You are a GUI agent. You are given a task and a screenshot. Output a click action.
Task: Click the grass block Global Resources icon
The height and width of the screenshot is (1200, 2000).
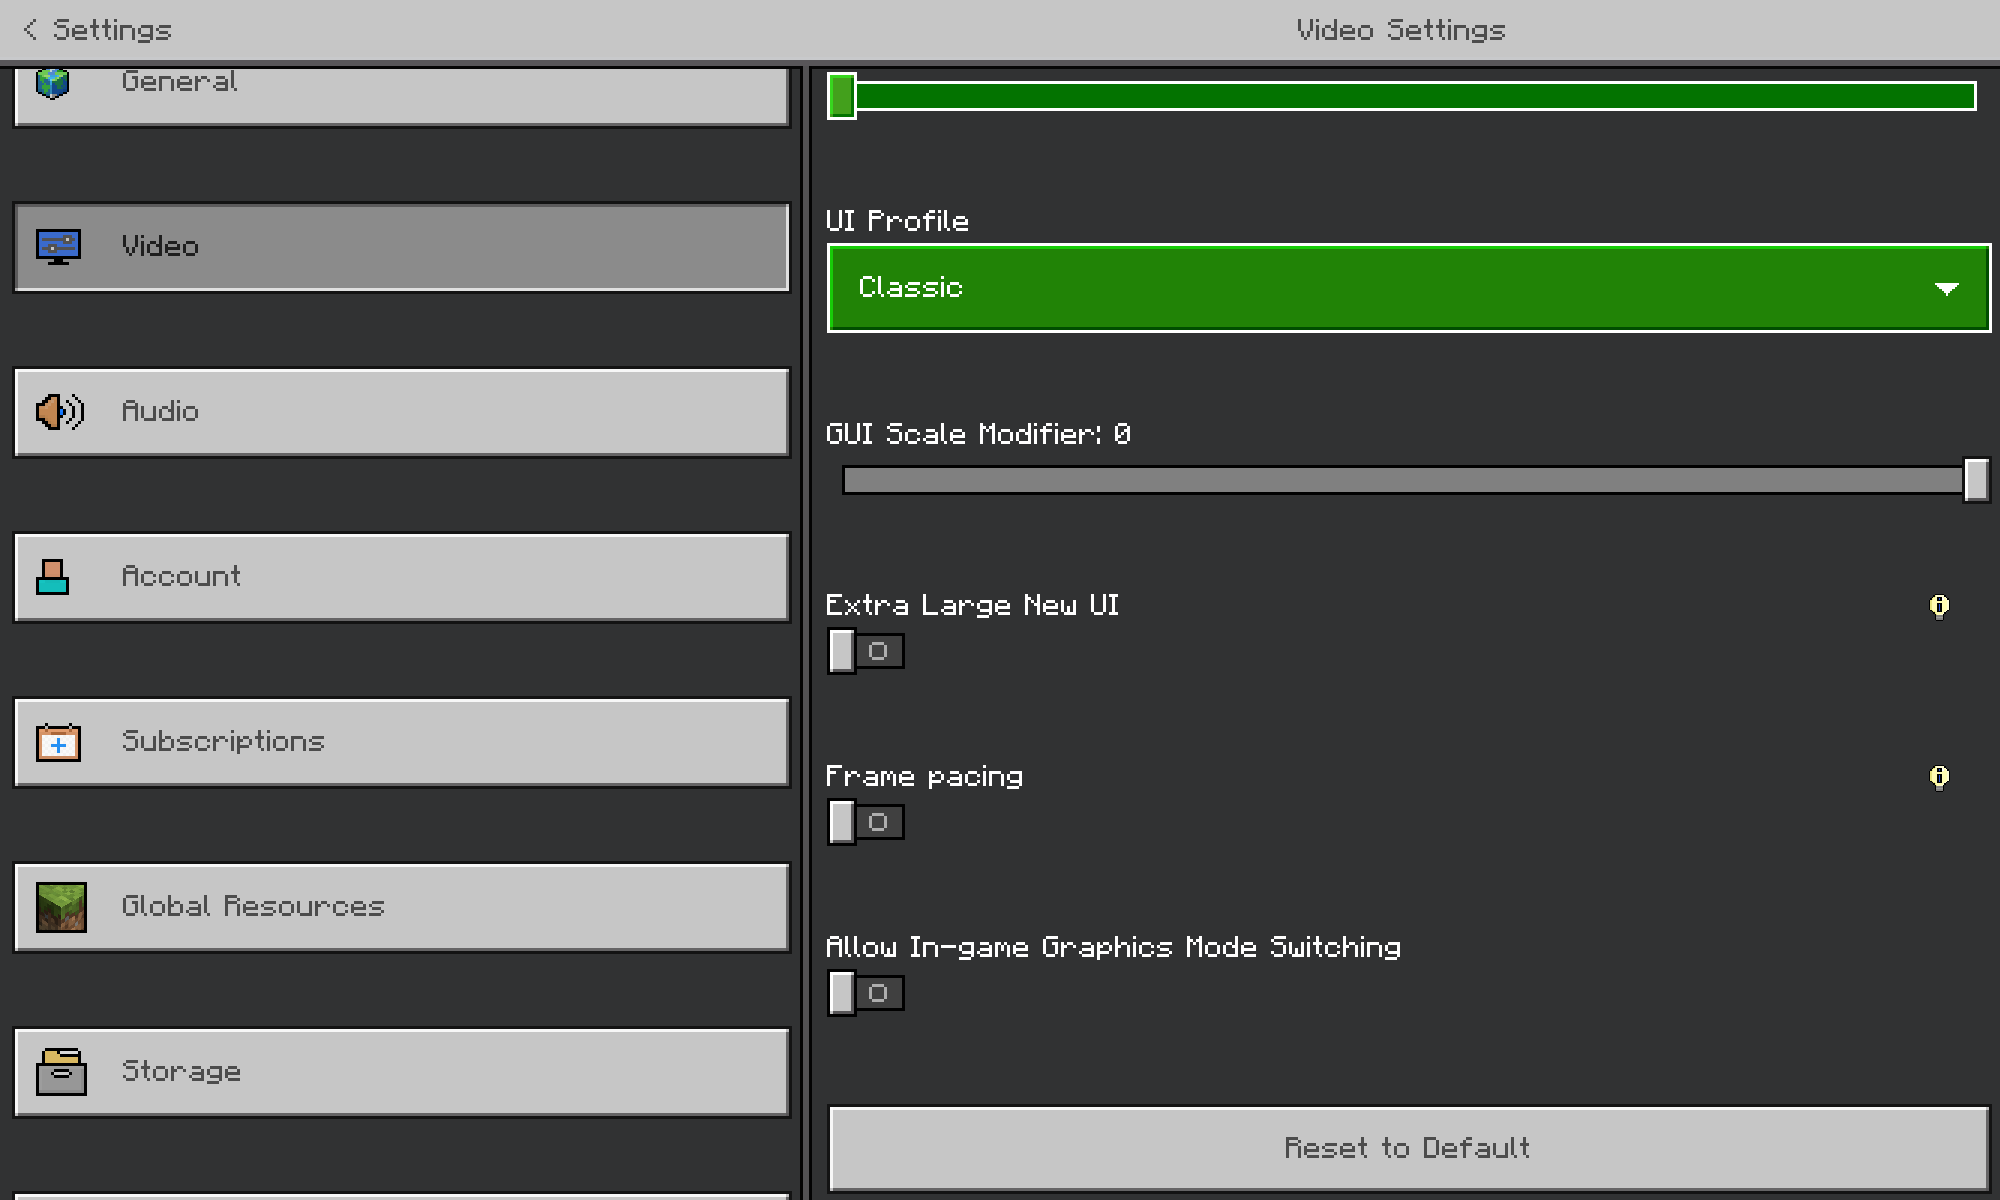click(x=61, y=907)
